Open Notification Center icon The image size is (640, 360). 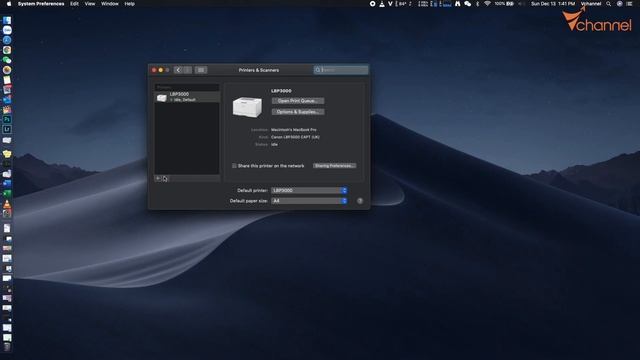[629, 4]
